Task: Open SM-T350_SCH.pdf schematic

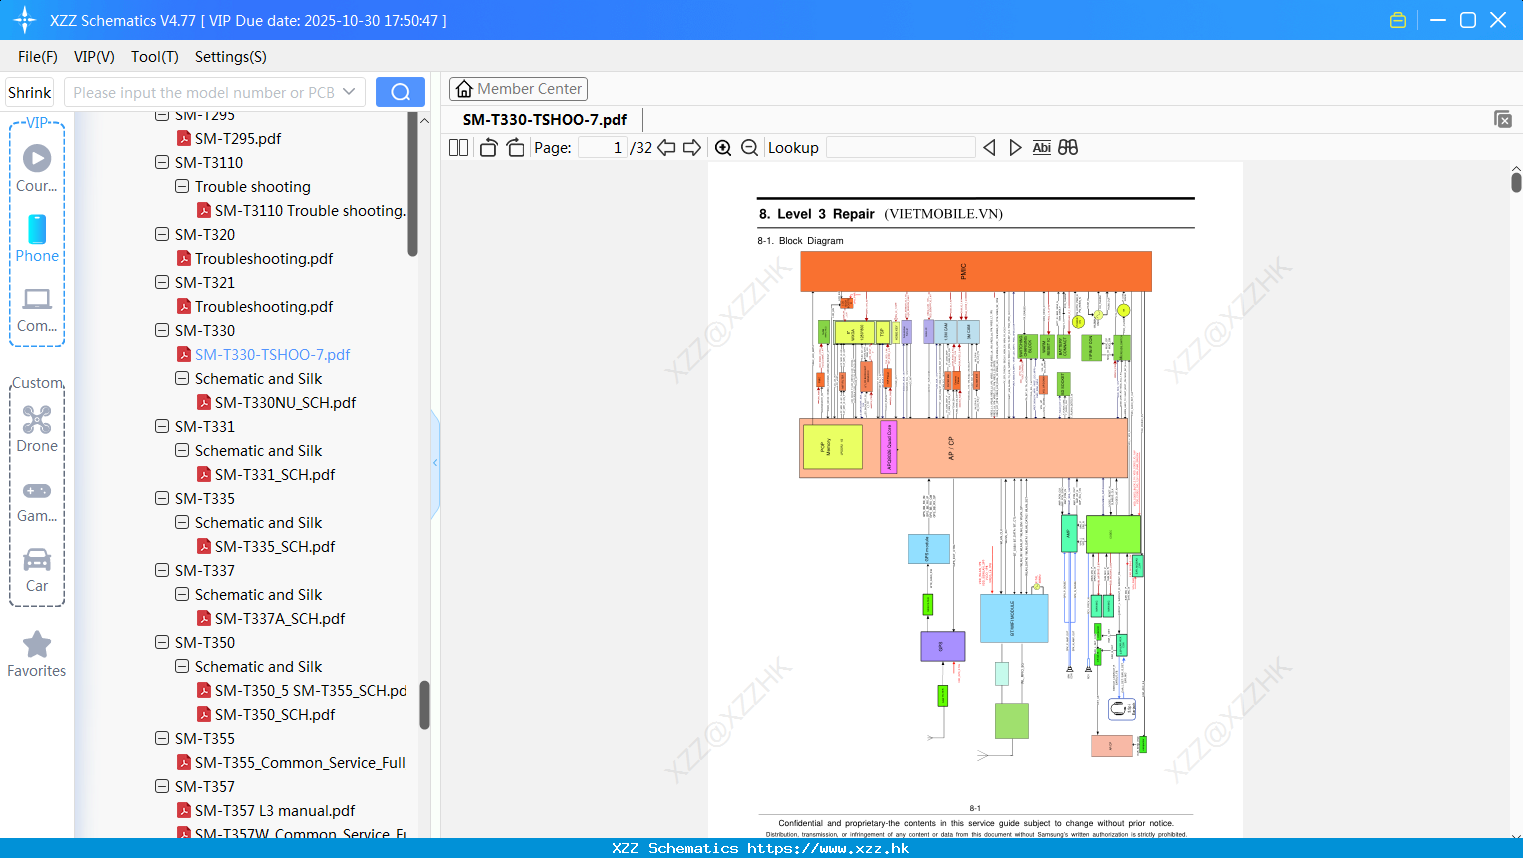Action: [275, 714]
